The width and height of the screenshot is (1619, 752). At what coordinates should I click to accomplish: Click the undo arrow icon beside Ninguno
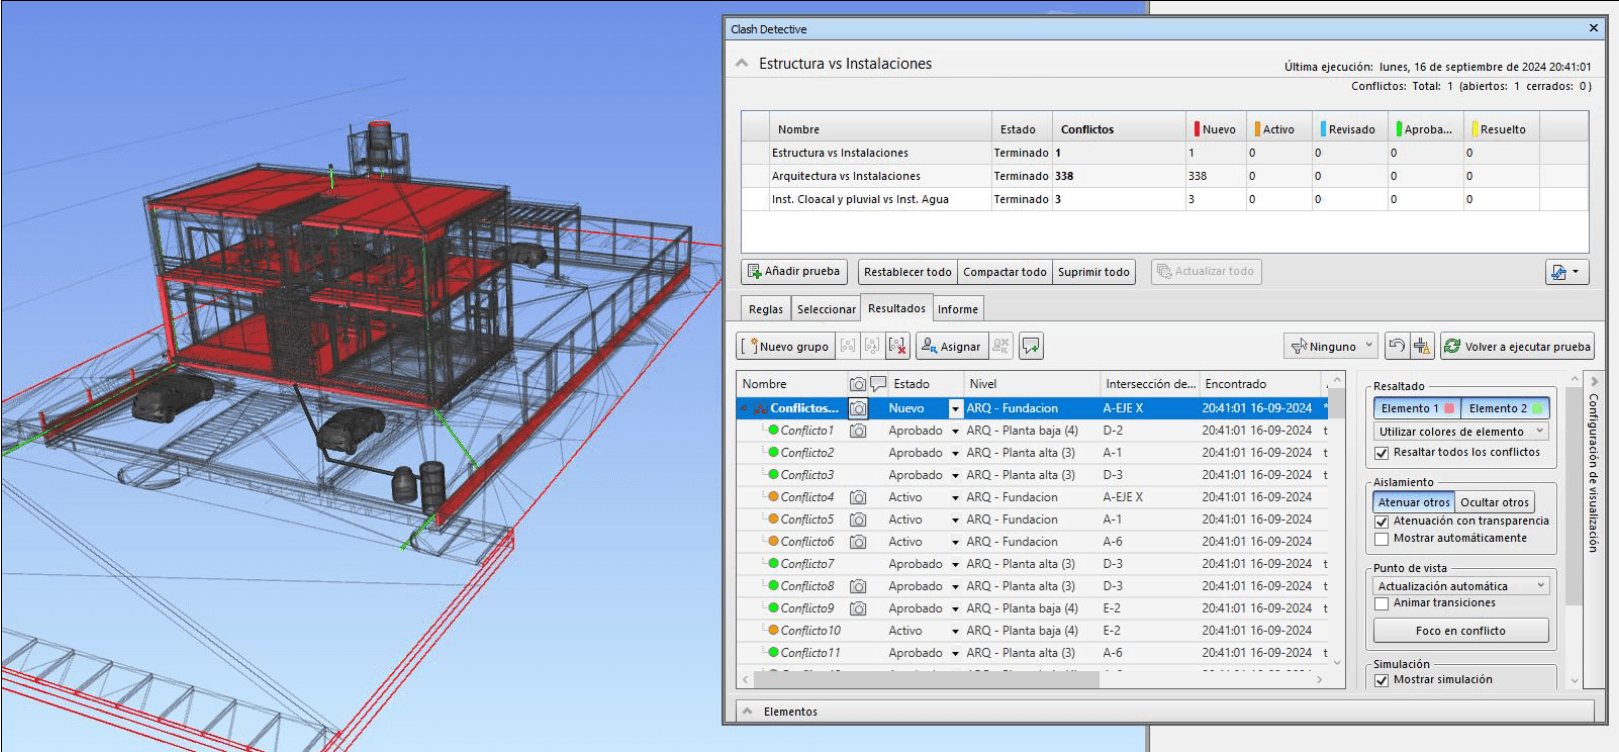pyautogui.click(x=1397, y=346)
